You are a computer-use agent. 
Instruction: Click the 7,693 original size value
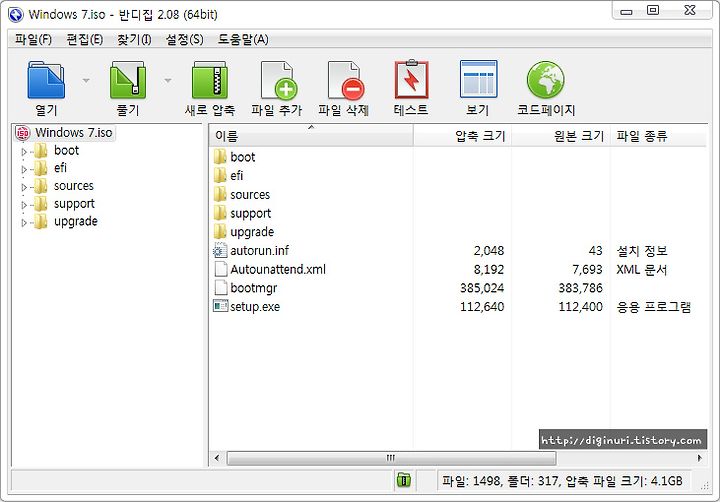pyautogui.click(x=587, y=269)
